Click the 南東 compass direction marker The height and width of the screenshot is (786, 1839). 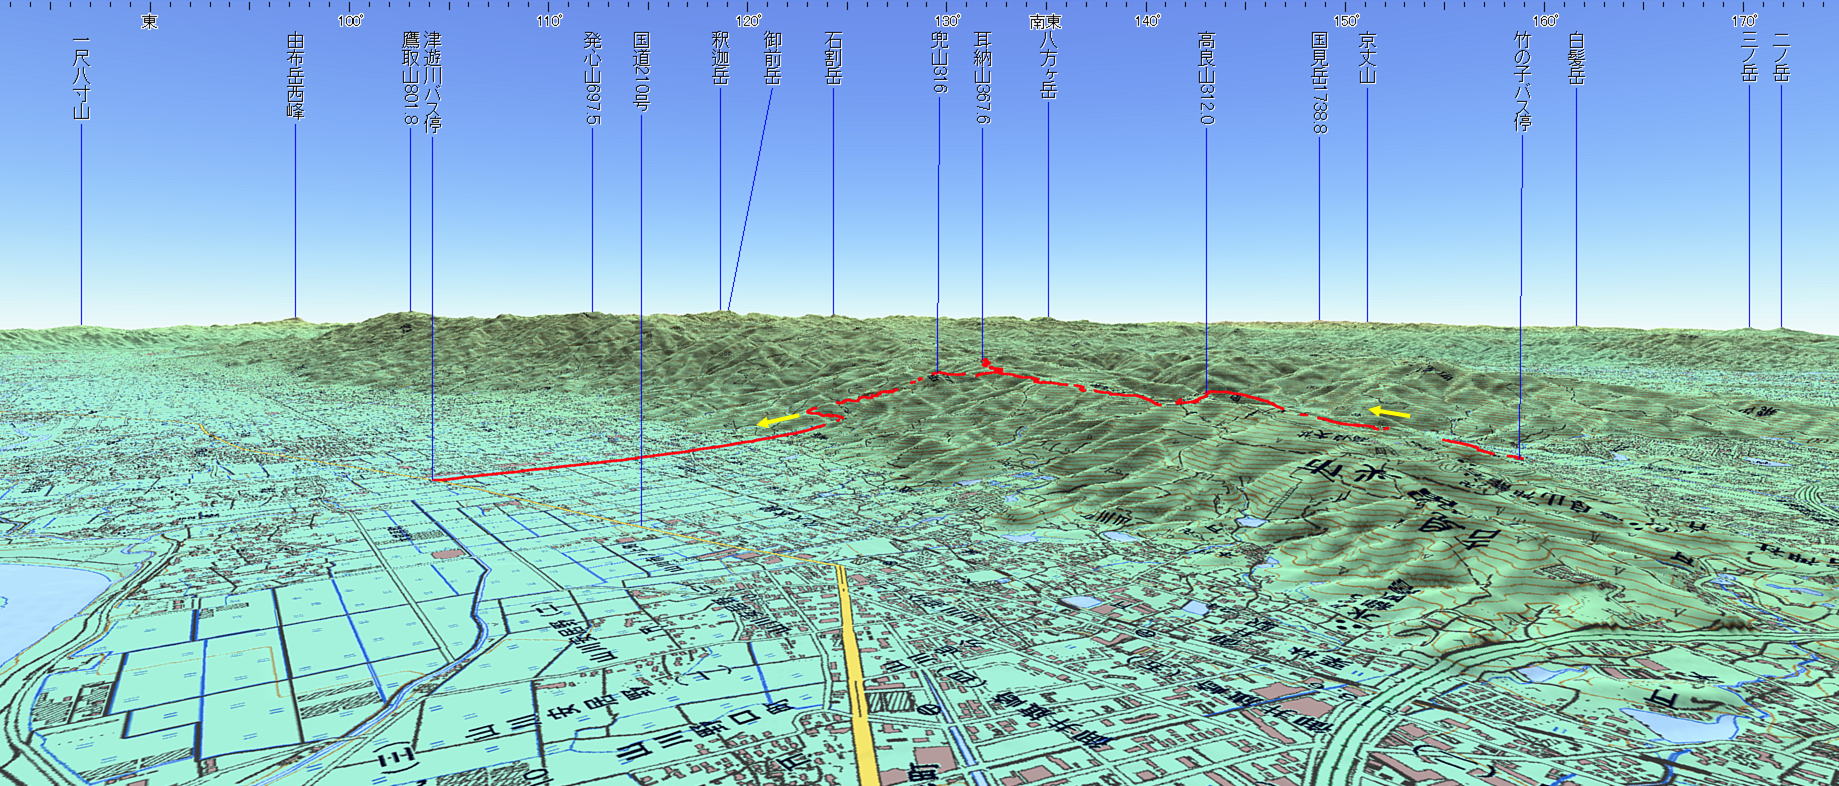(1045, 21)
